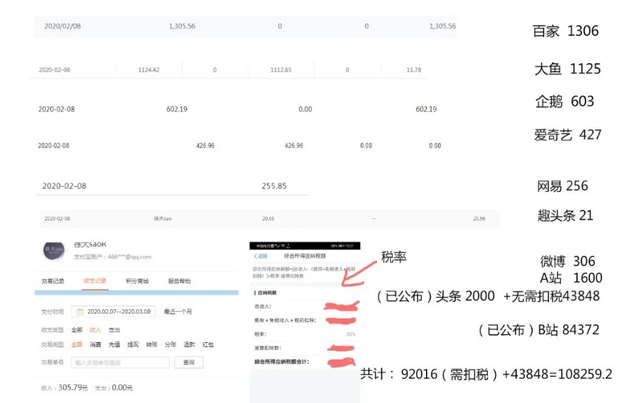Image resolution: width=640 pixels, height=403 pixels.
Task: Click the 0.00元 expense total
Action: coord(122,387)
